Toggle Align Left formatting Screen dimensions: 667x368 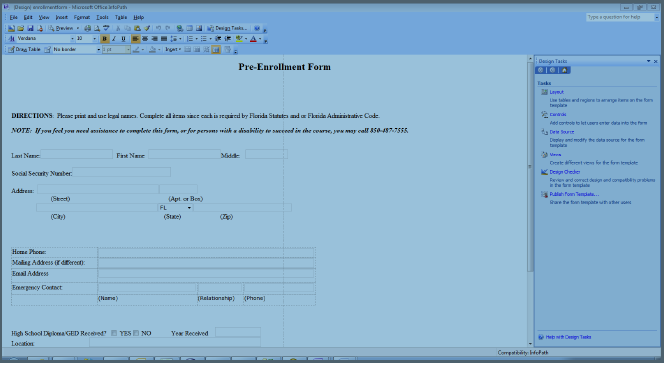pos(135,39)
